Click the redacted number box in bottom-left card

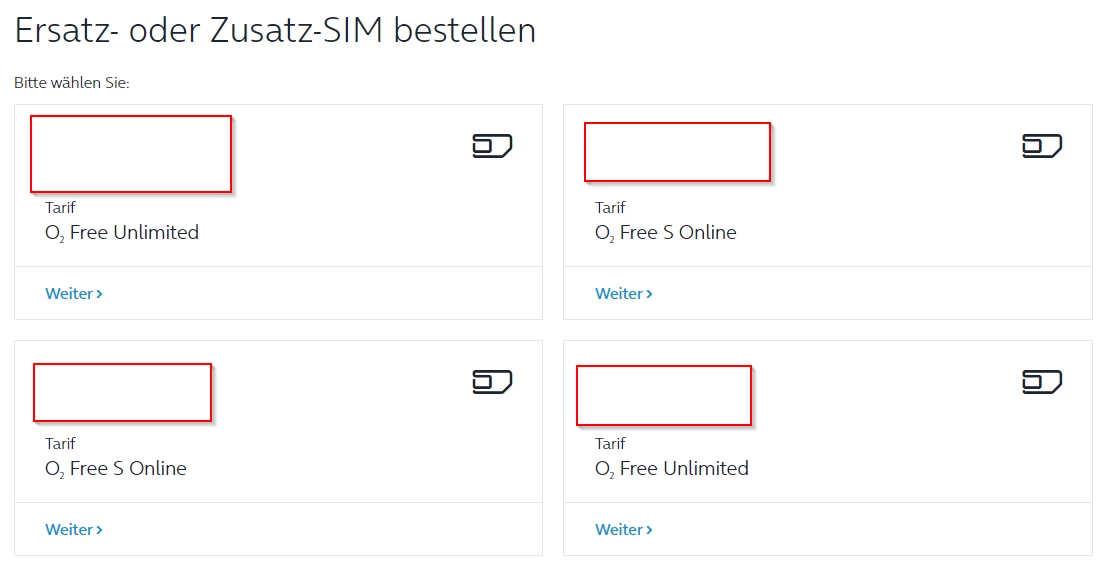click(122, 392)
